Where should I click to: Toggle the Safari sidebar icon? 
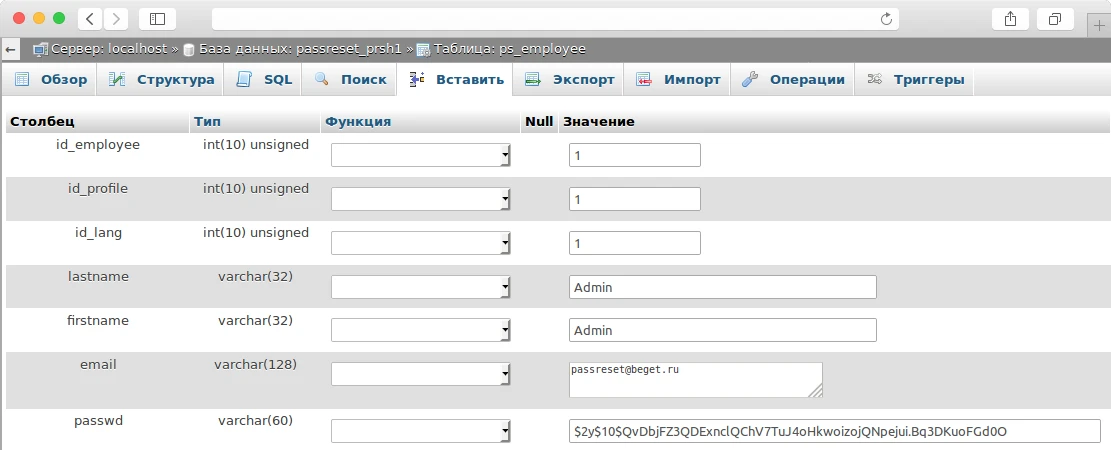(157, 18)
